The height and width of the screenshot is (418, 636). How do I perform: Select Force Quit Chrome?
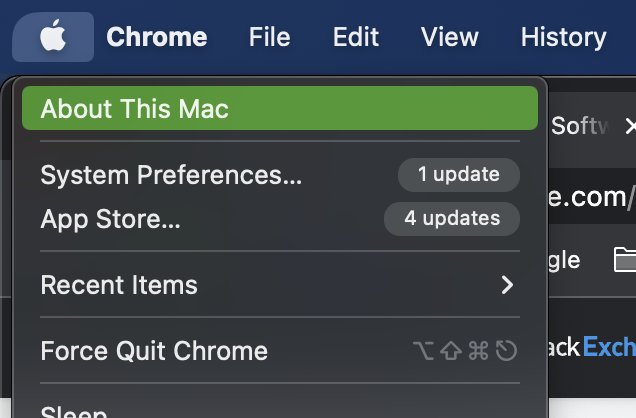[154, 351]
